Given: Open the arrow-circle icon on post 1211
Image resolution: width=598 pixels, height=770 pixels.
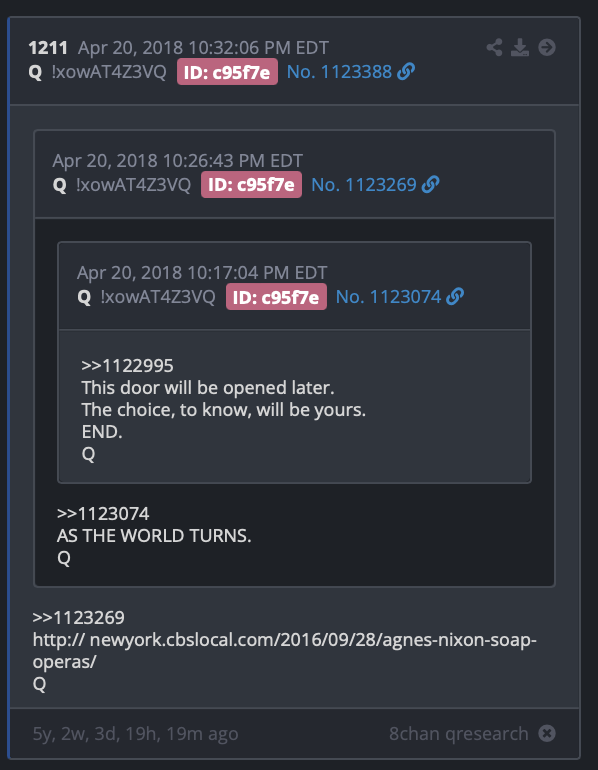Looking at the screenshot, I should (x=547, y=48).
